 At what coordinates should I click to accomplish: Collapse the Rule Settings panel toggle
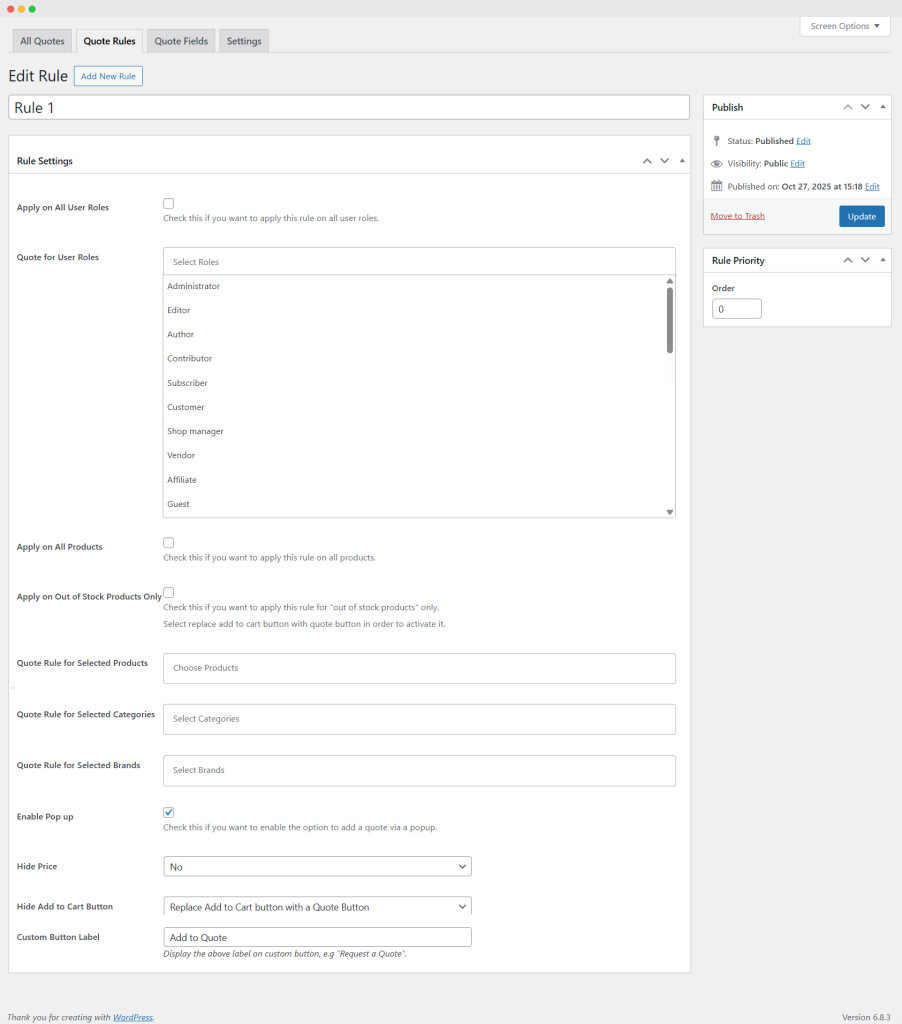point(682,161)
